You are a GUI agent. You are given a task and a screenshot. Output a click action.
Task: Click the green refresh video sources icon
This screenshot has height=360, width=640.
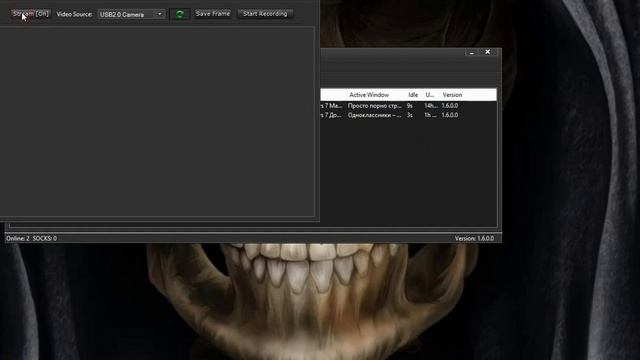tap(180, 14)
